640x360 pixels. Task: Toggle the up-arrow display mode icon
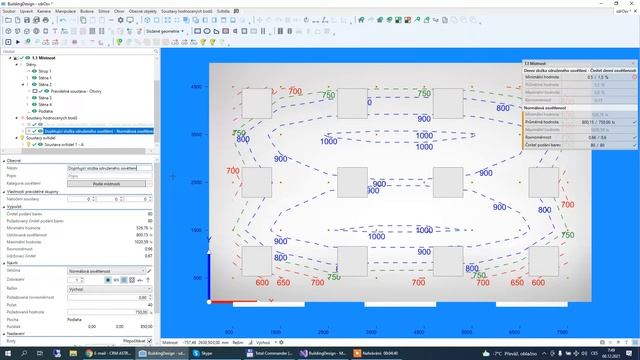[148, 280]
